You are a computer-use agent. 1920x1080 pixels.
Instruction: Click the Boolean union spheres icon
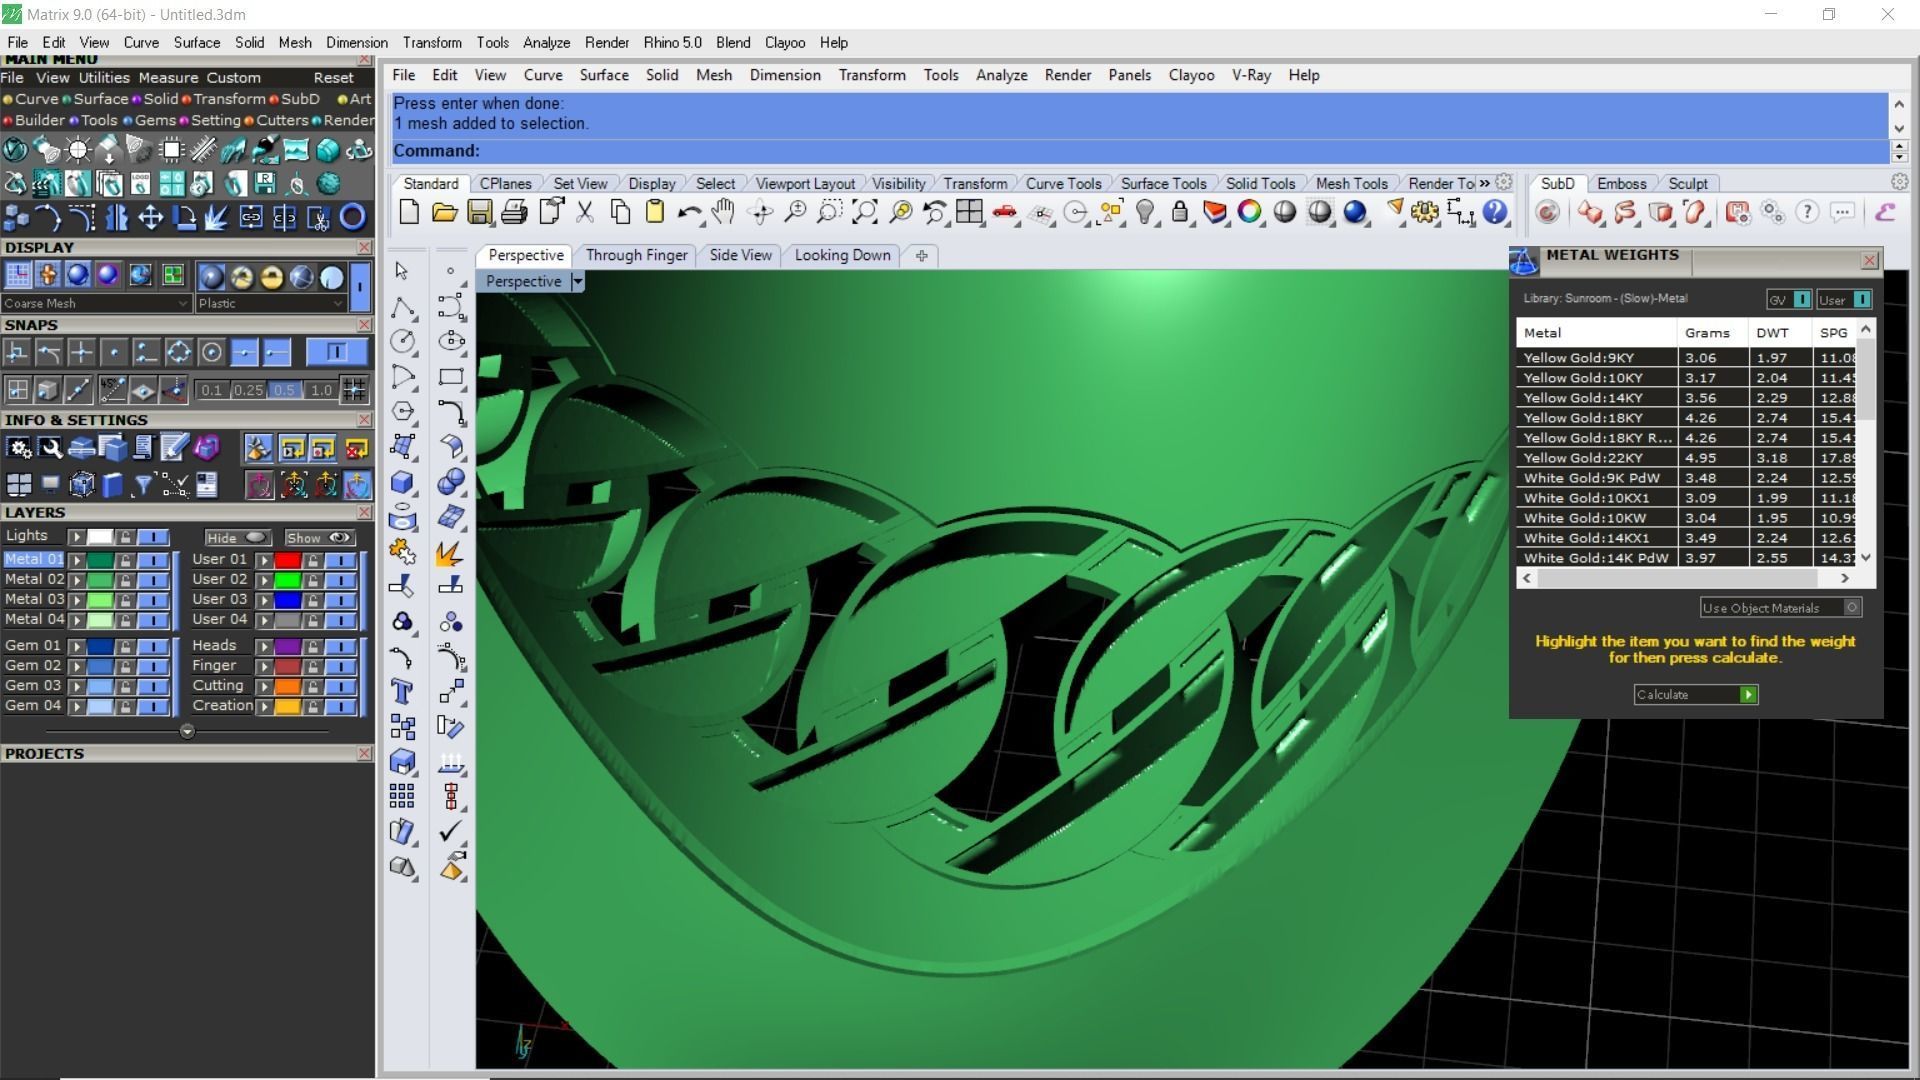point(451,482)
